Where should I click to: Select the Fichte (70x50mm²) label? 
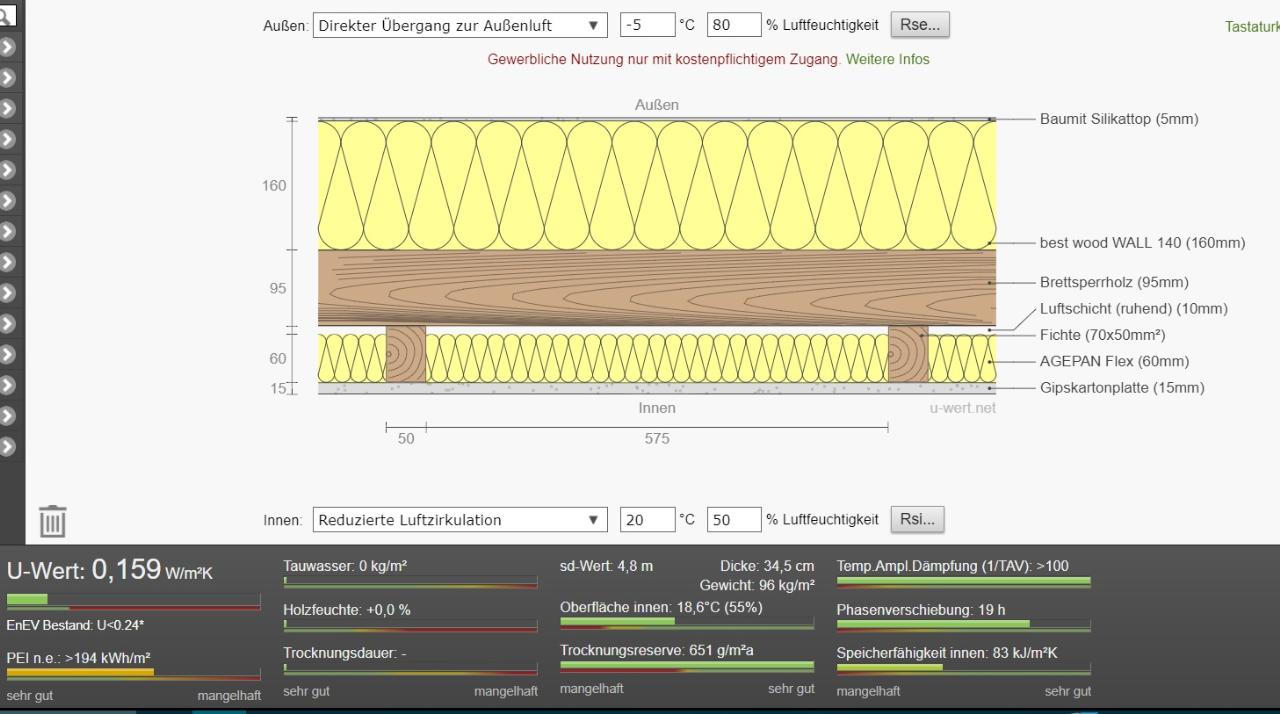[1102, 335]
